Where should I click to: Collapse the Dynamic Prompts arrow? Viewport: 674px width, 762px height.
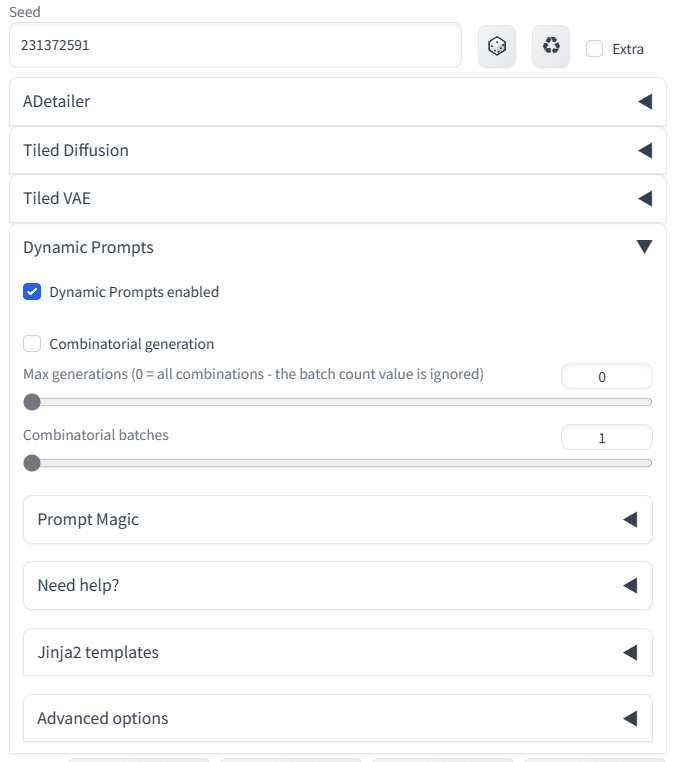[644, 247]
